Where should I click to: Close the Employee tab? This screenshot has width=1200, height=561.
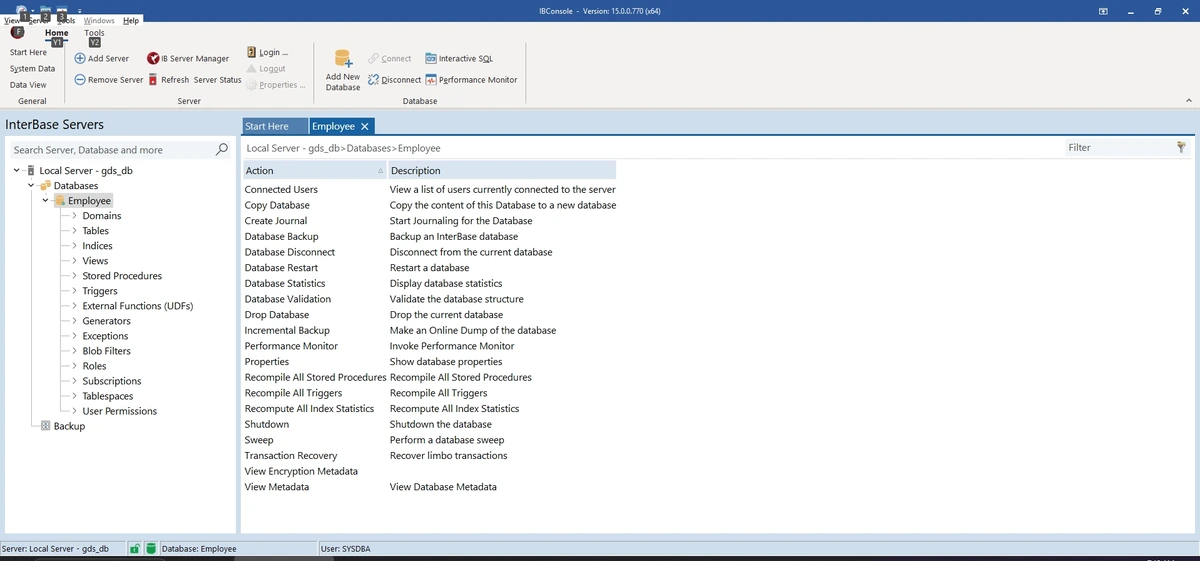pyautogui.click(x=365, y=126)
